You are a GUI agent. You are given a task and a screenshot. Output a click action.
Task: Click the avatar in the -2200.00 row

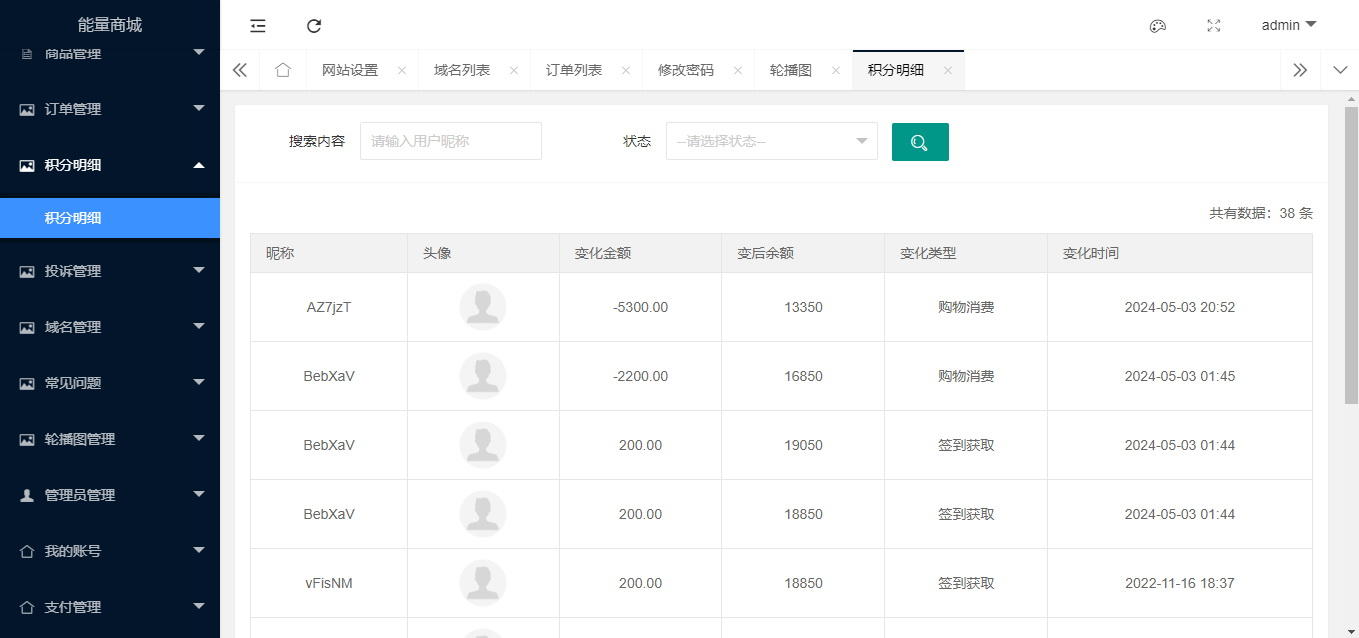[483, 376]
